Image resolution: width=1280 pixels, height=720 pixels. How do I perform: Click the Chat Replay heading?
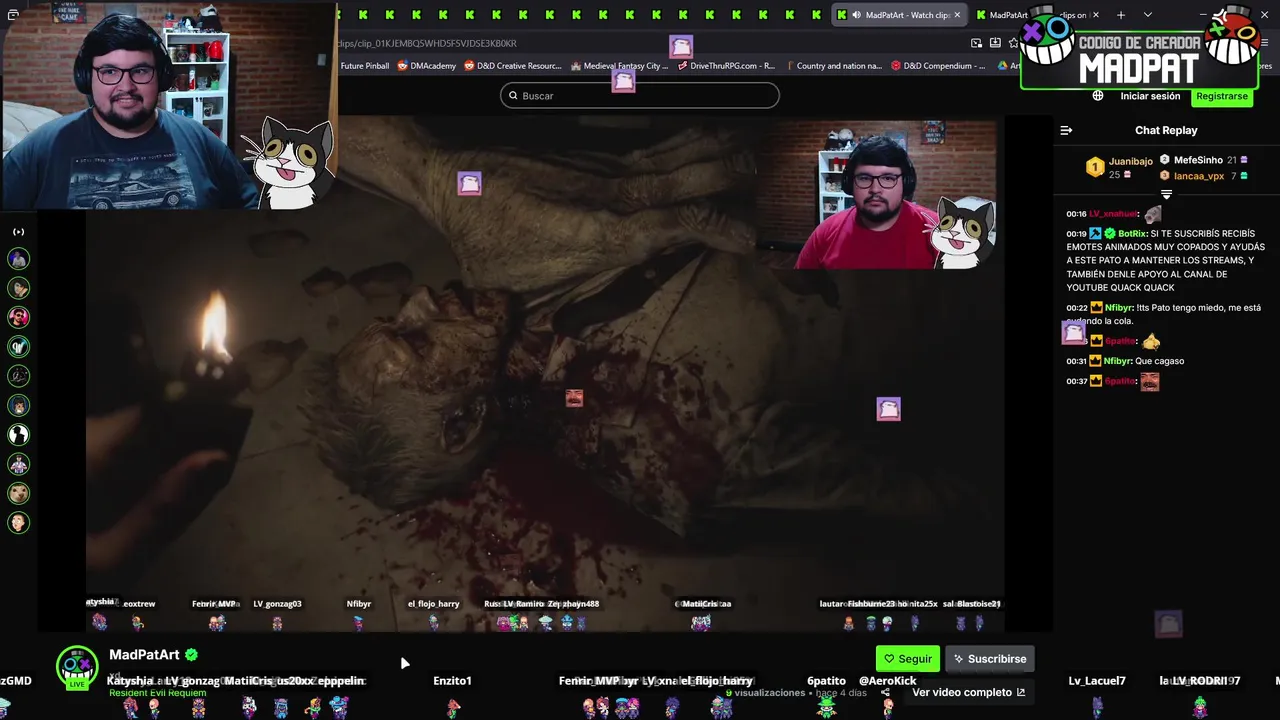pyautogui.click(x=1166, y=130)
